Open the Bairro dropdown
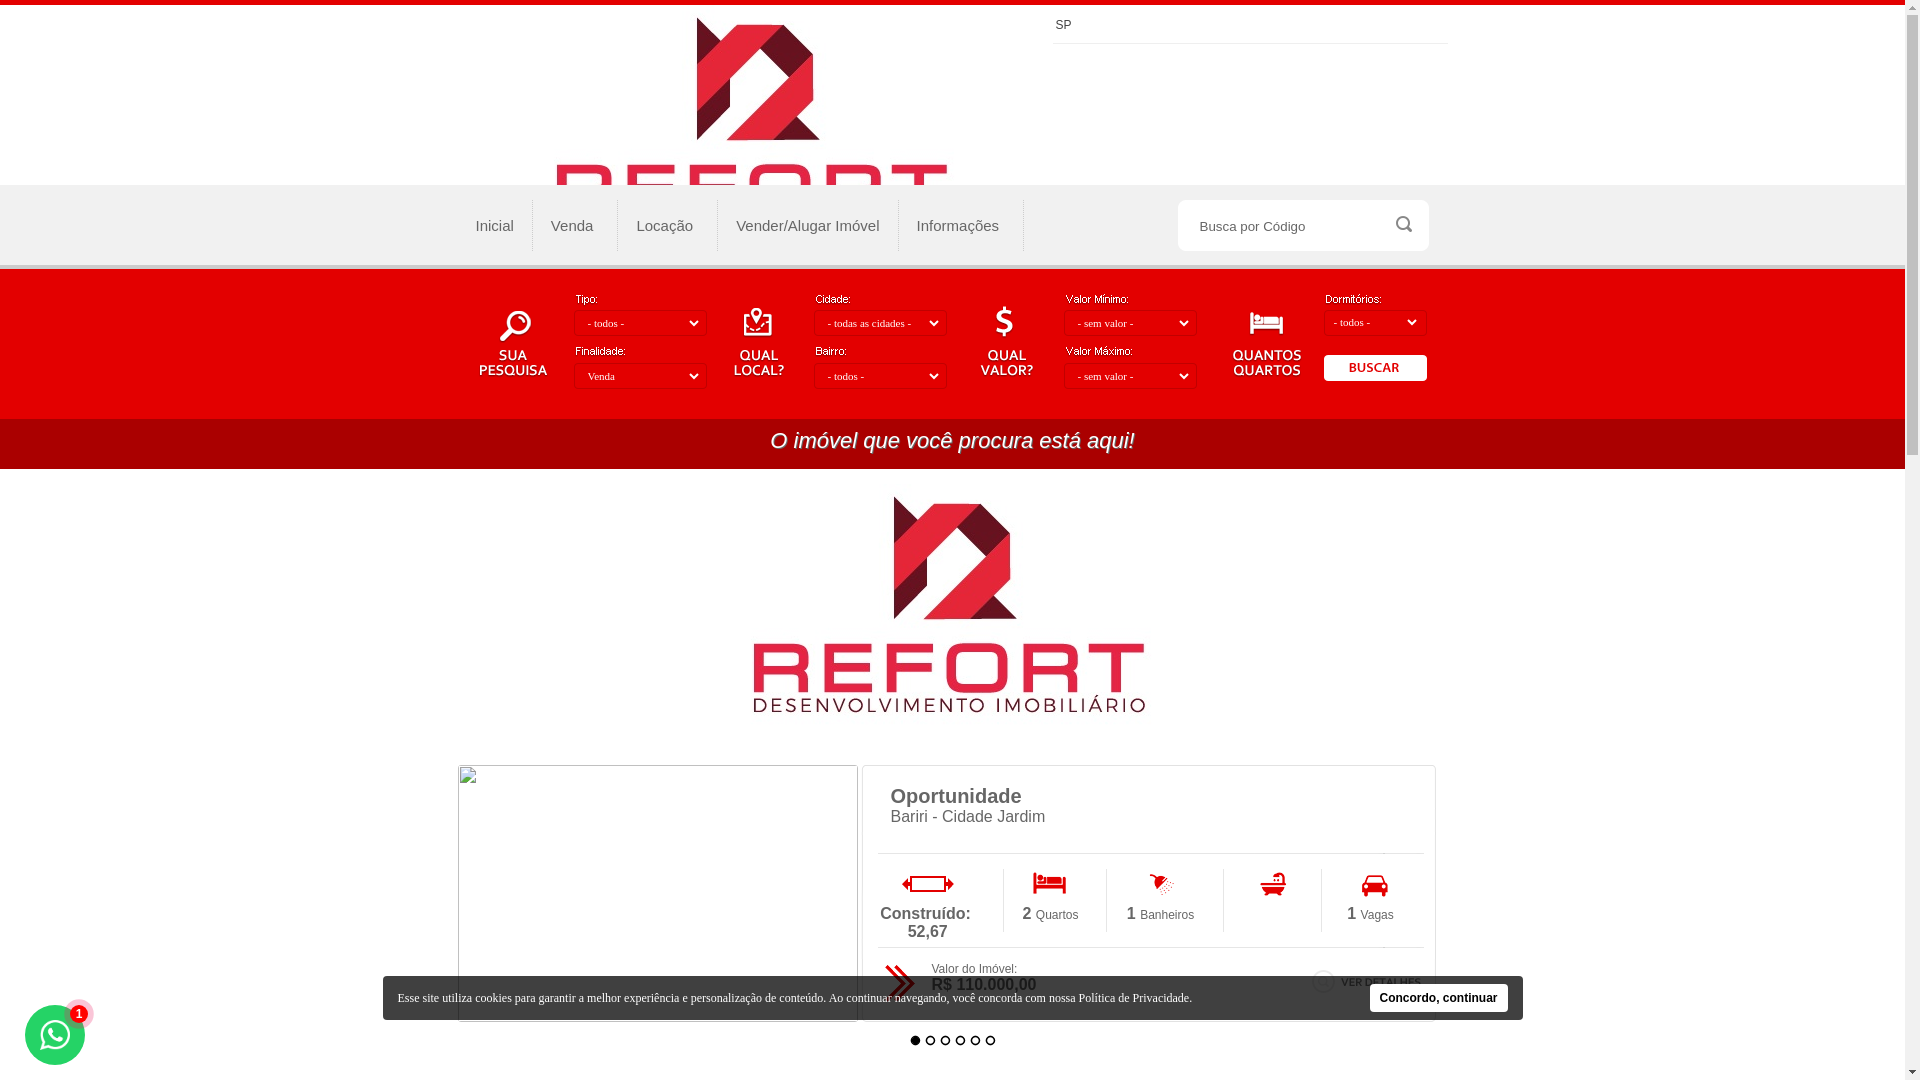Viewport: 1920px width, 1080px height. (880, 376)
